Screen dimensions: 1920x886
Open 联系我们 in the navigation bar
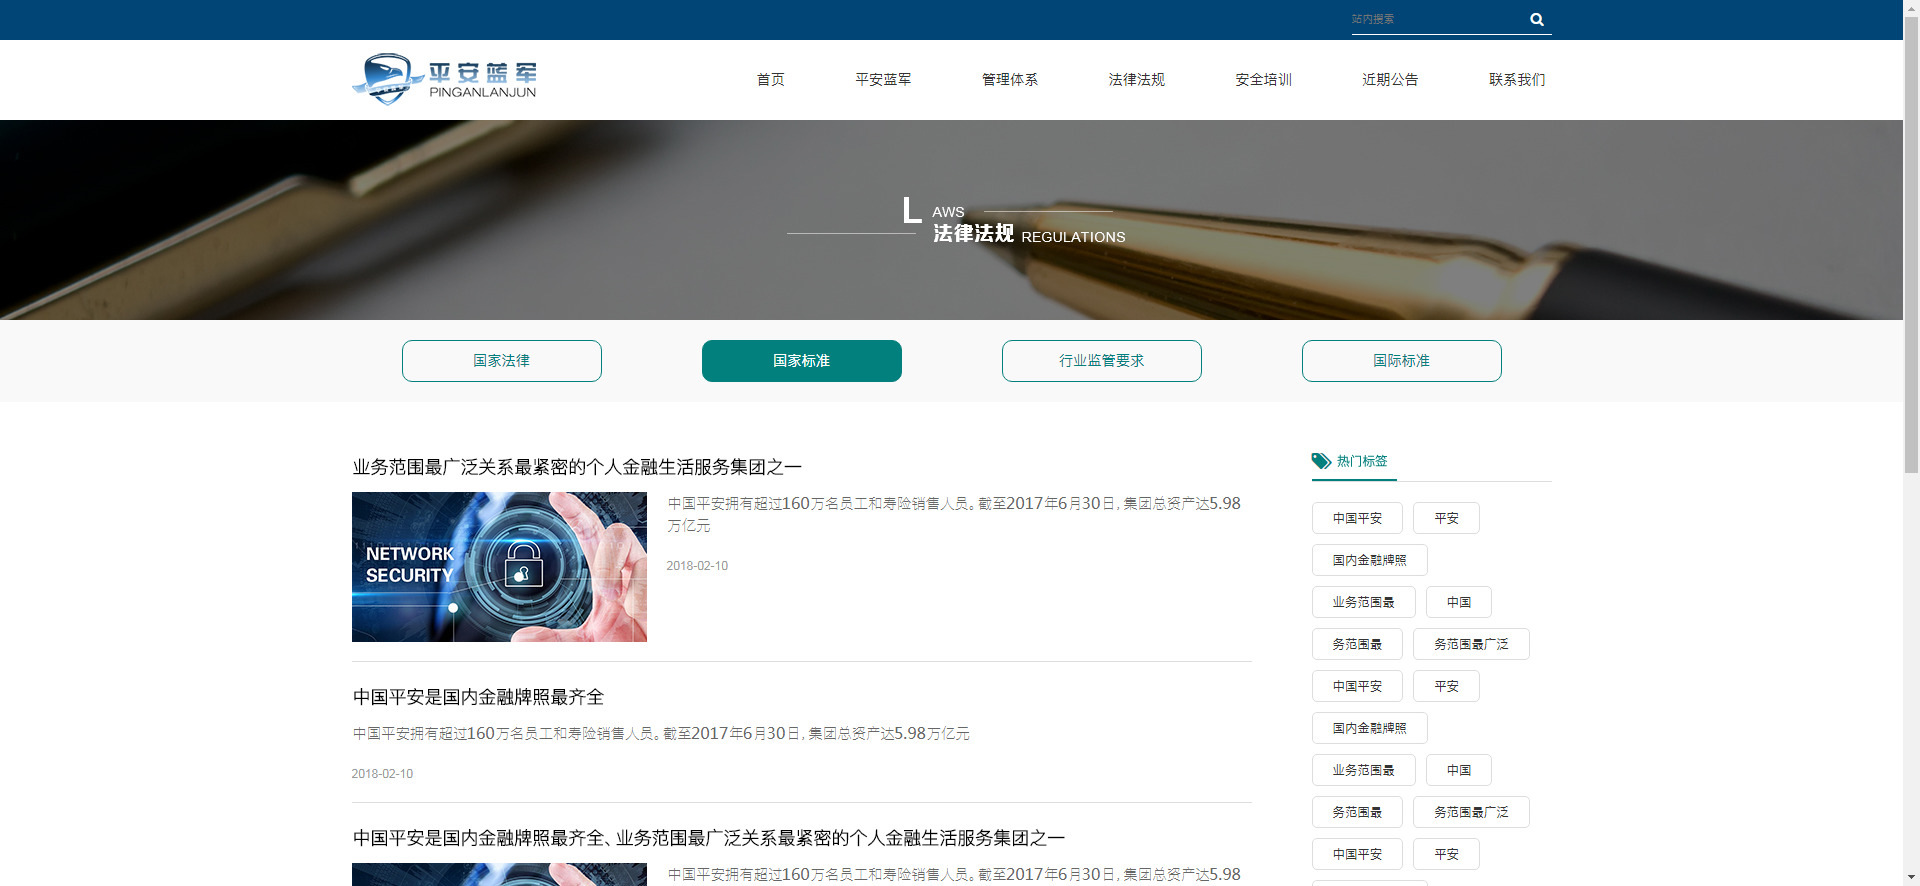1516,80
